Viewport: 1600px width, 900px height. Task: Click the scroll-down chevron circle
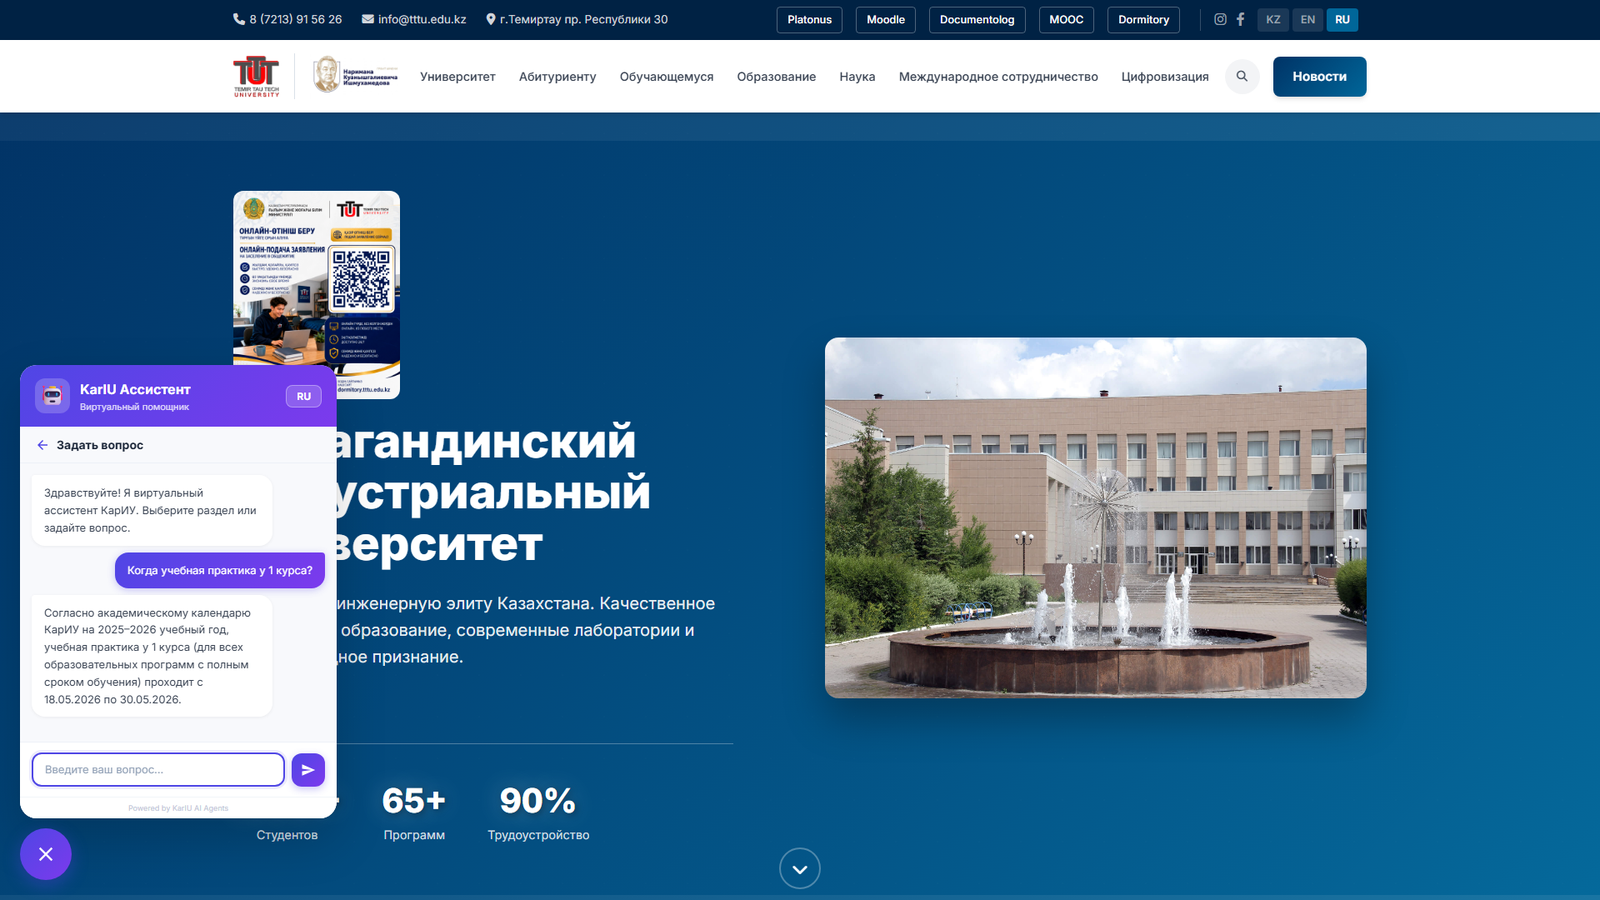coord(800,869)
